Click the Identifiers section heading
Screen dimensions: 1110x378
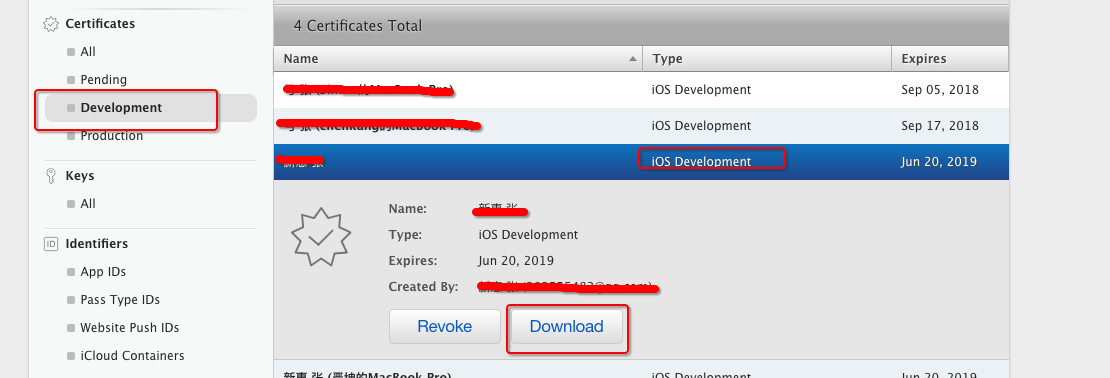pyautogui.click(x=96, y=244)
